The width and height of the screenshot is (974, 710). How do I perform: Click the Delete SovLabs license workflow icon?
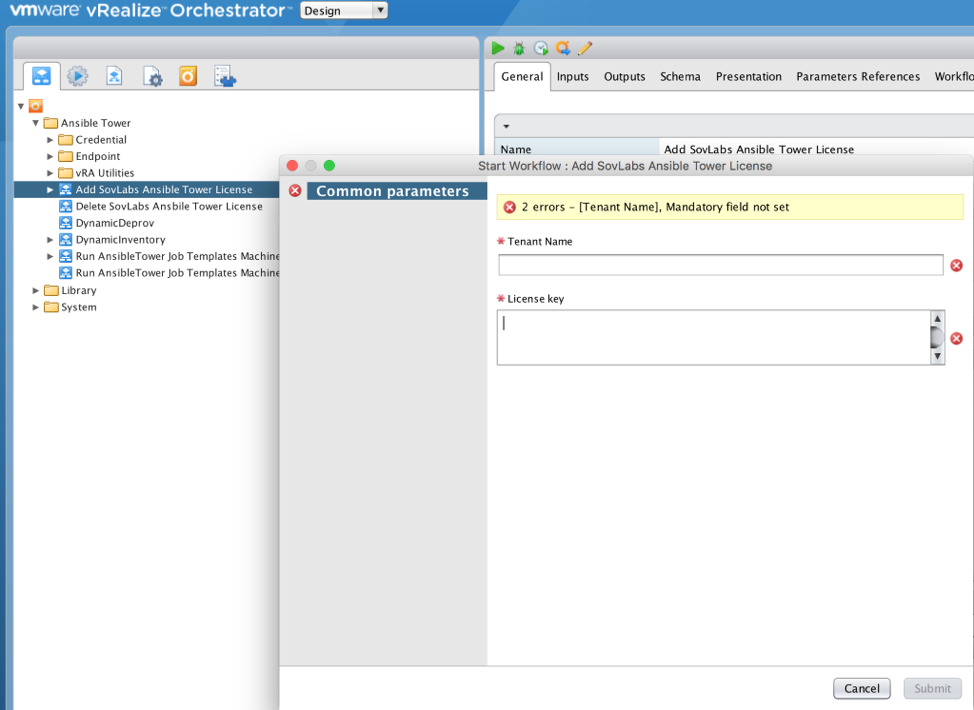65,206
